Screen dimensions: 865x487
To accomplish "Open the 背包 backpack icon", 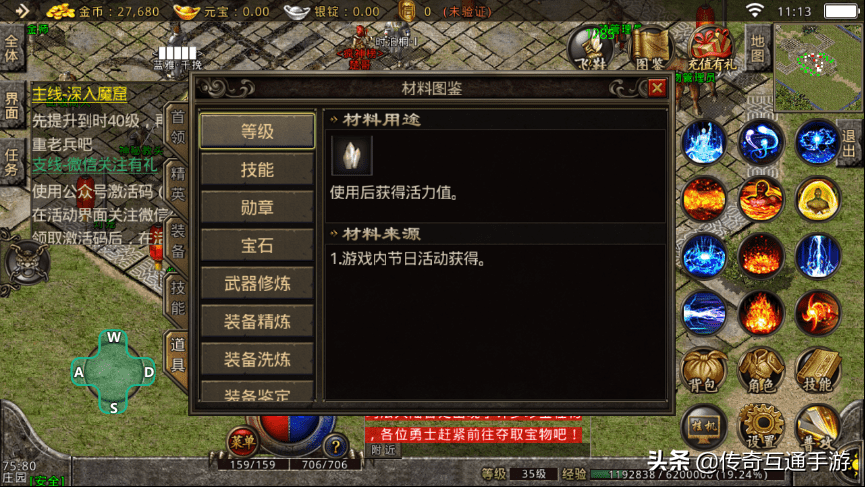I will point(703,370).
